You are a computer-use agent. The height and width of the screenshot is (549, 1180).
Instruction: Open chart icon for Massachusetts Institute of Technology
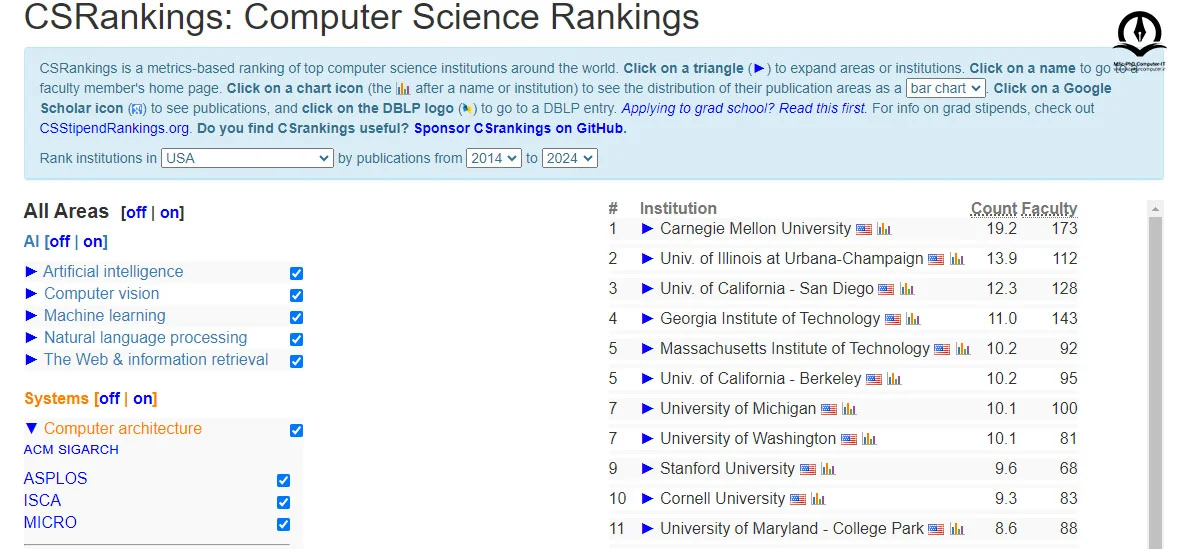(x=963, y=350)
